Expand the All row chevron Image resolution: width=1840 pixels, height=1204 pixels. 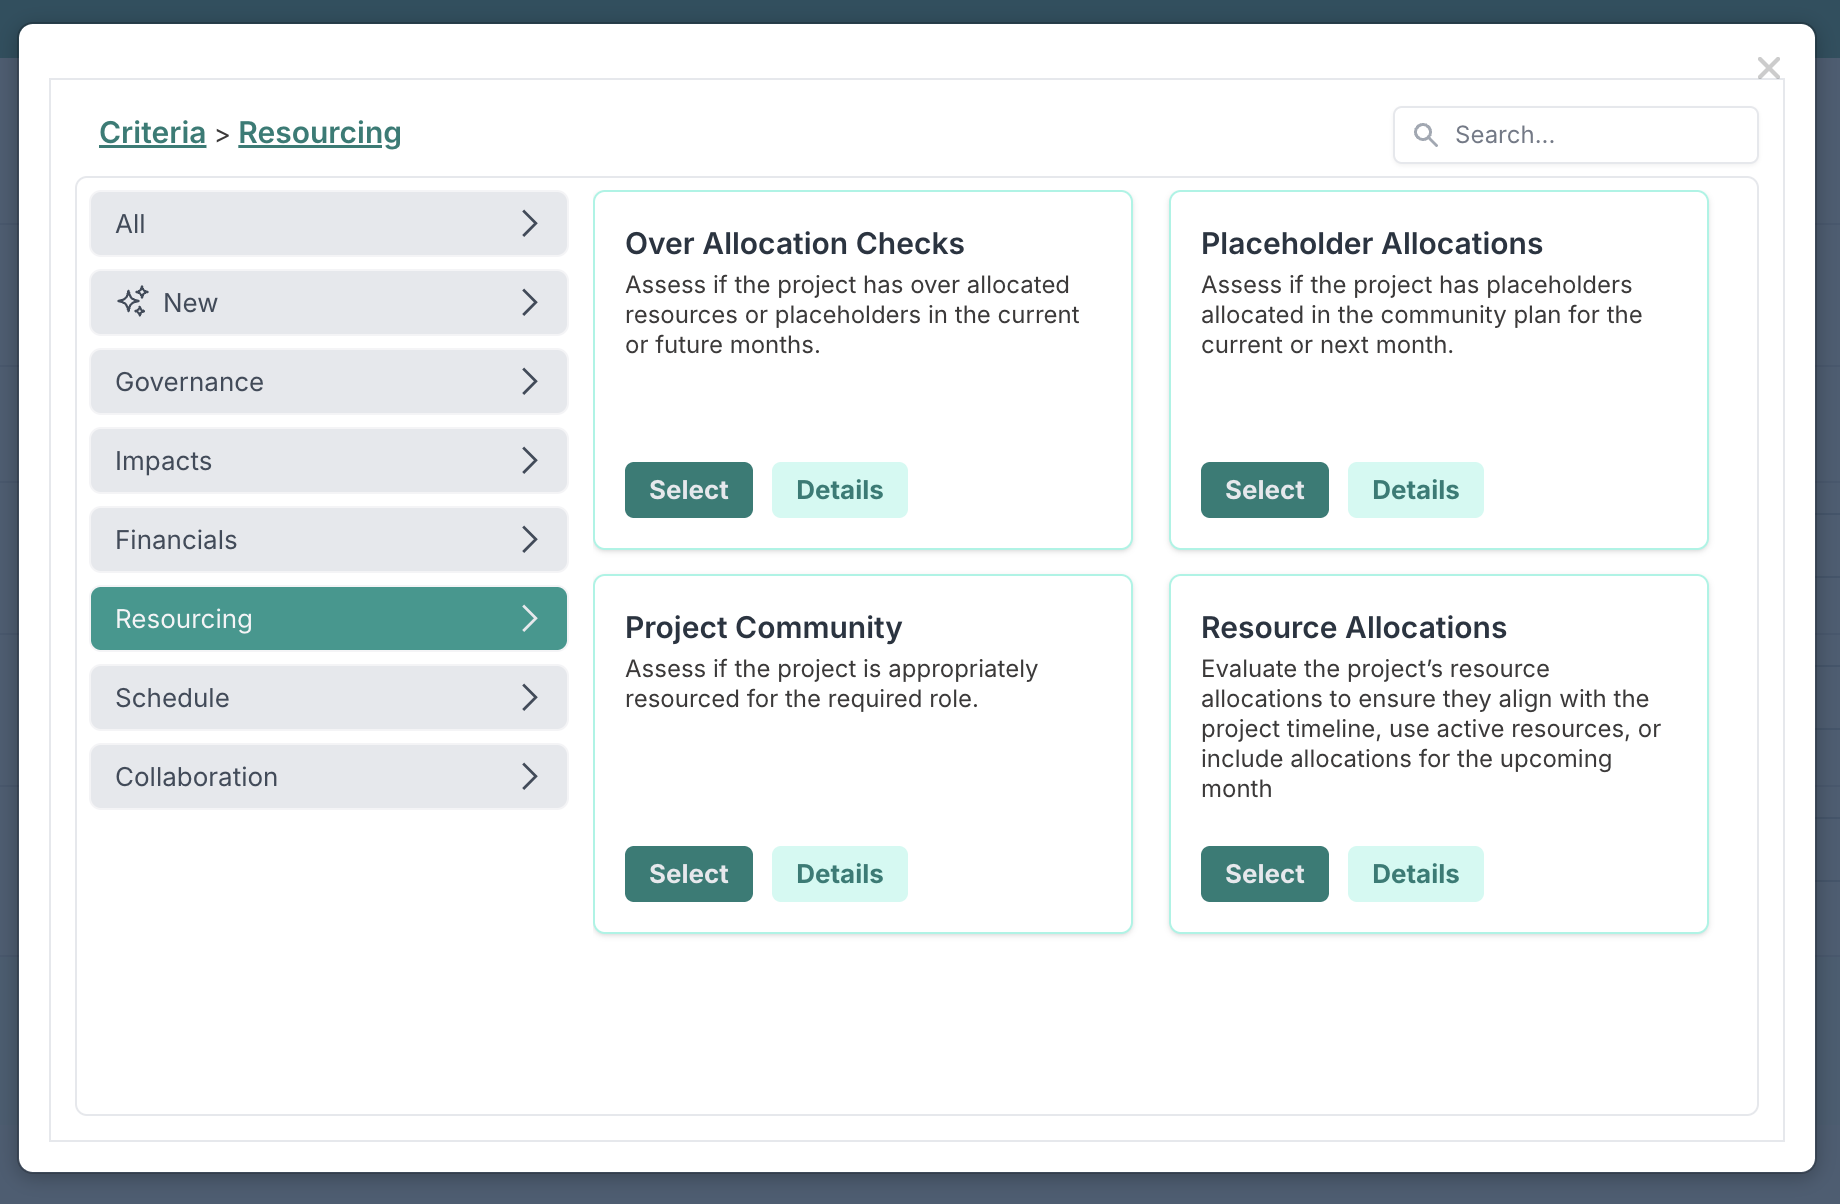(x=530, y=224)
